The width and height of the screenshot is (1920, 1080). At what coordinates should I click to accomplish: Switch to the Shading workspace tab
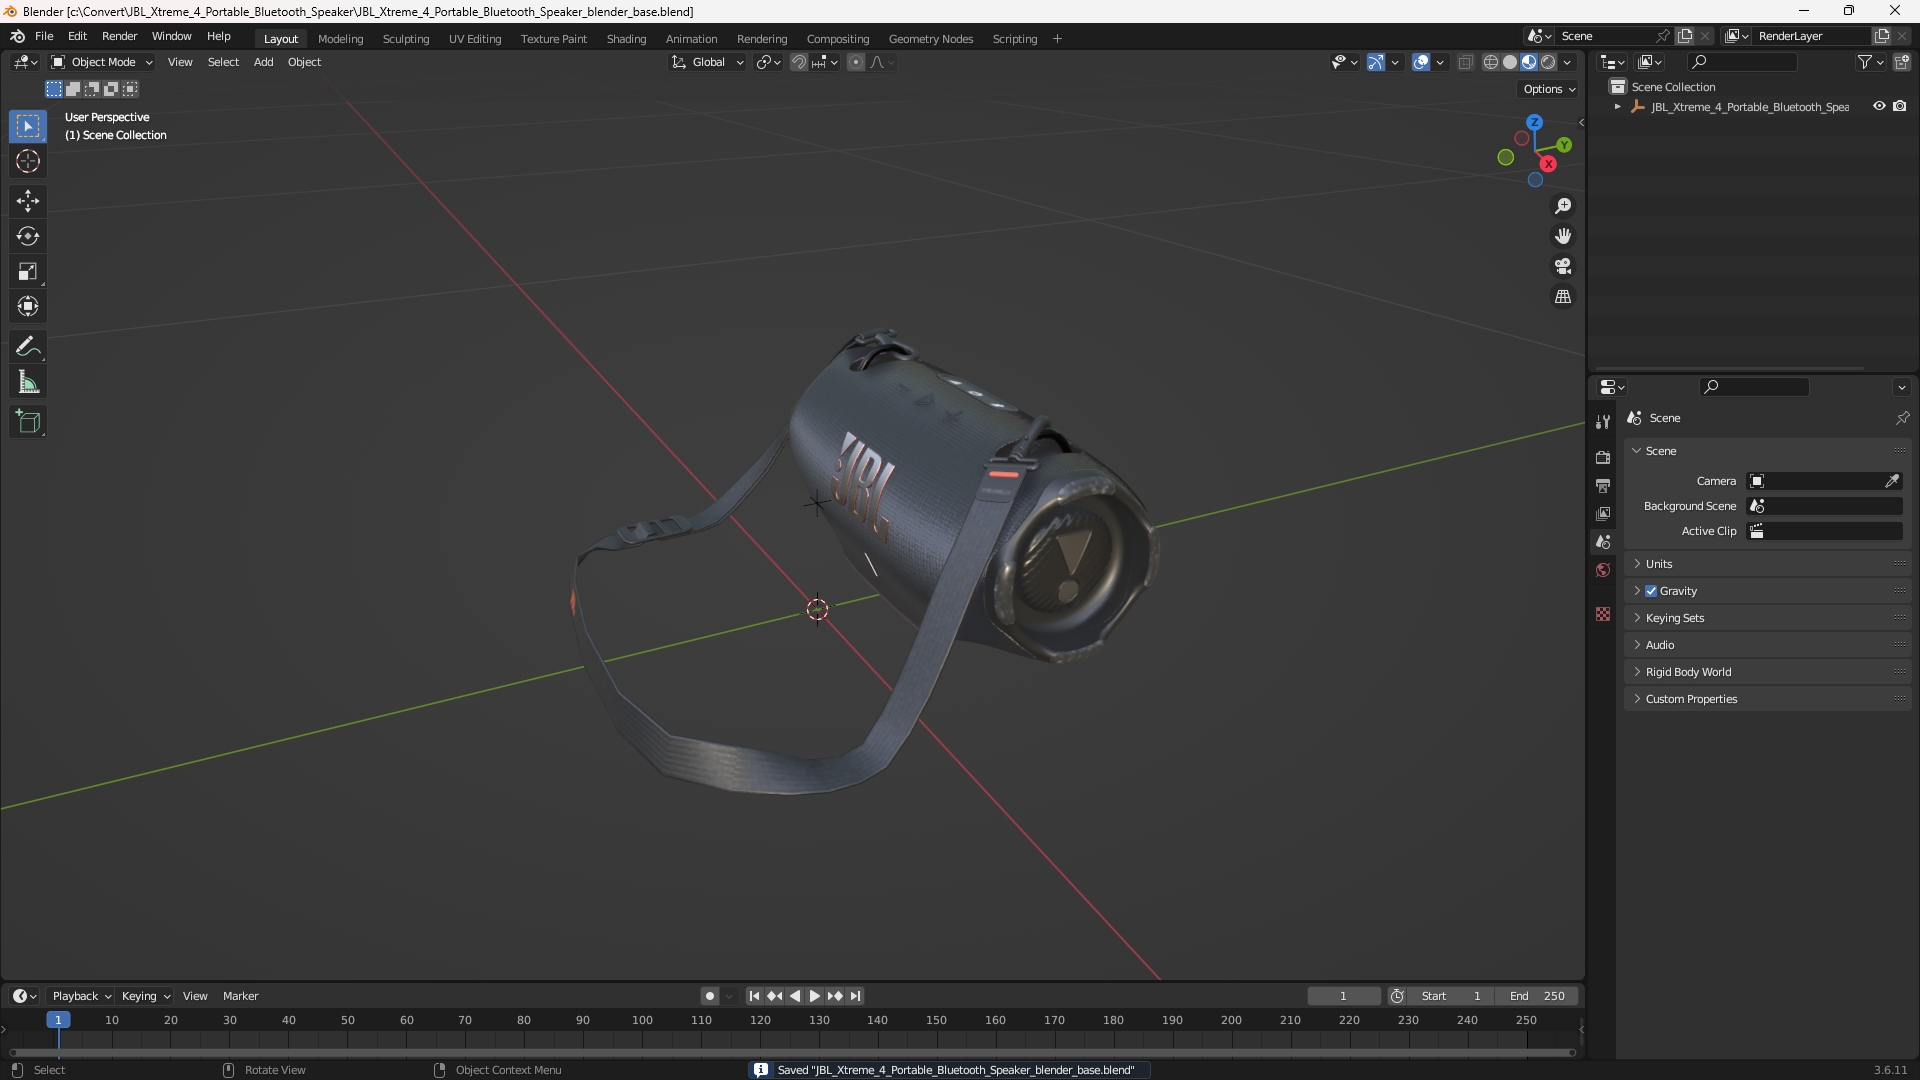click(626, 39)
